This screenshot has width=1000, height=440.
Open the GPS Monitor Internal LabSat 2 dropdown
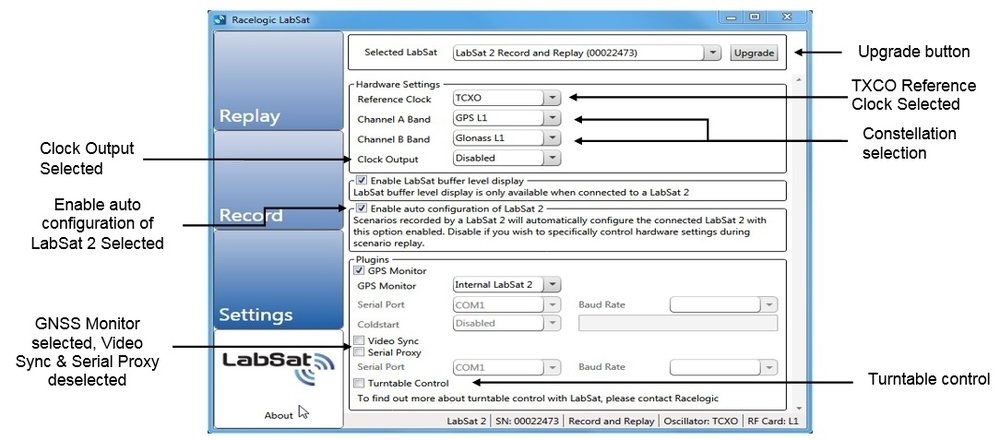tap(553, 285)
